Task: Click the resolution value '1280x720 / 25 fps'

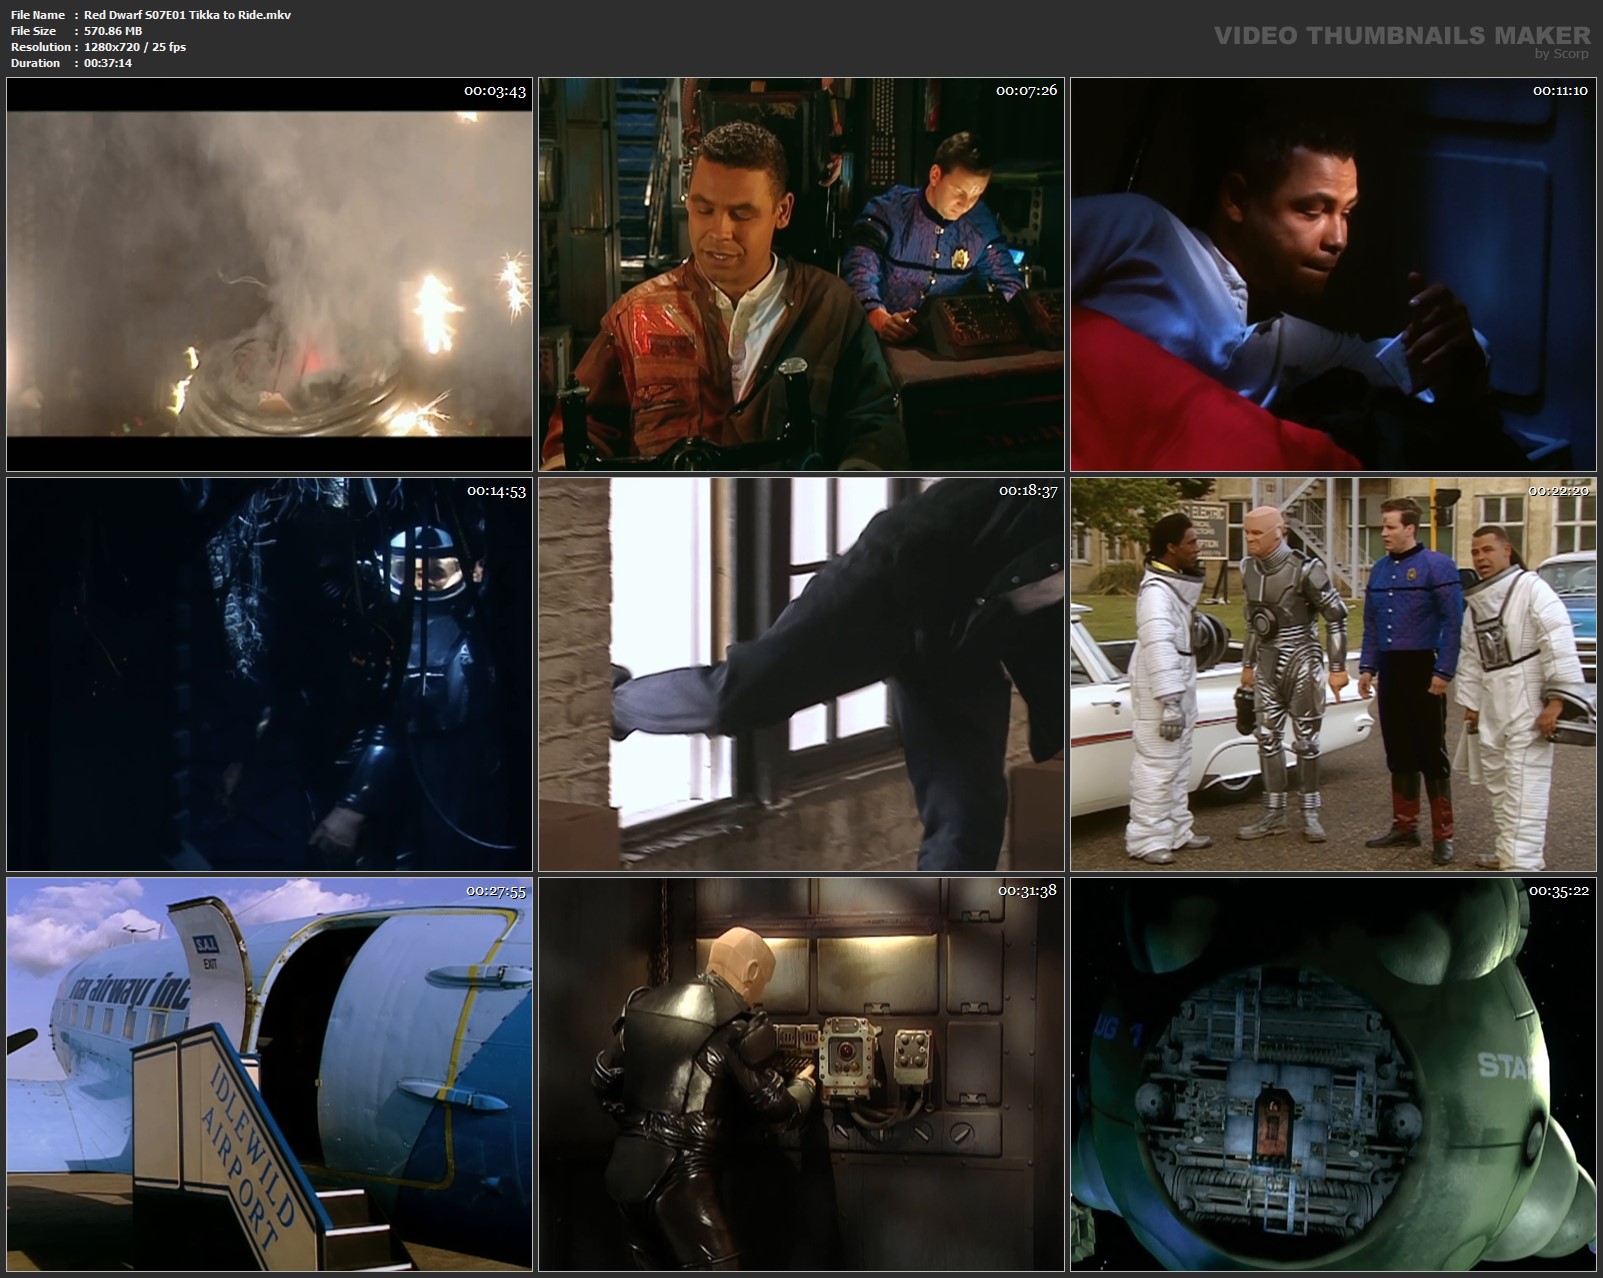Action: (135, 47)
